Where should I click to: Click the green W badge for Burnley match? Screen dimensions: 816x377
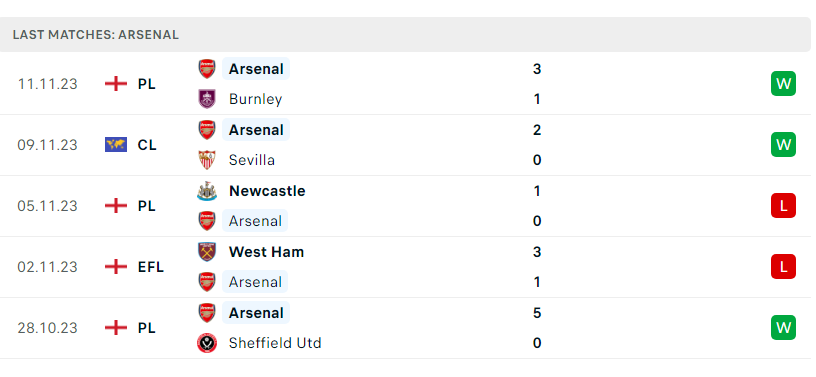(783, 84)
